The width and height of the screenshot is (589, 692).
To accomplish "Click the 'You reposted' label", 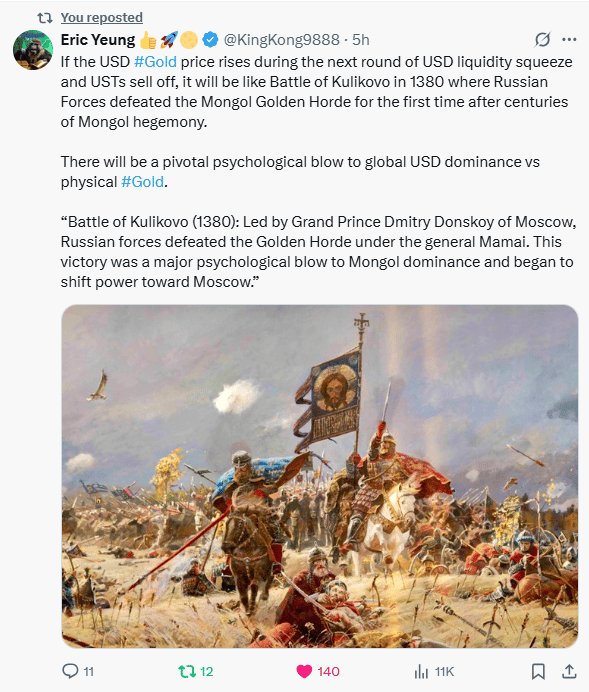I will [101, 18].
